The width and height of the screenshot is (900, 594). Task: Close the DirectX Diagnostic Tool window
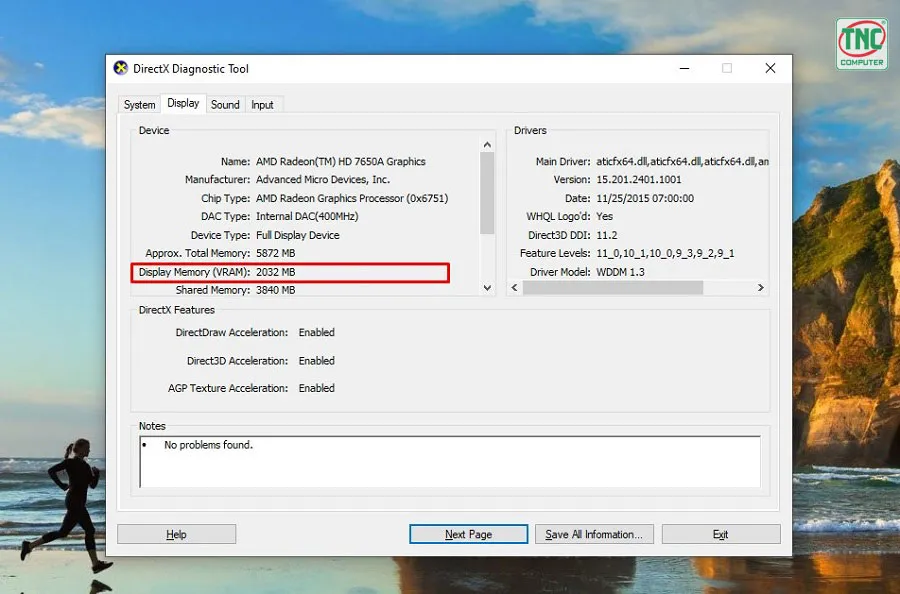(x=770, y=68)
